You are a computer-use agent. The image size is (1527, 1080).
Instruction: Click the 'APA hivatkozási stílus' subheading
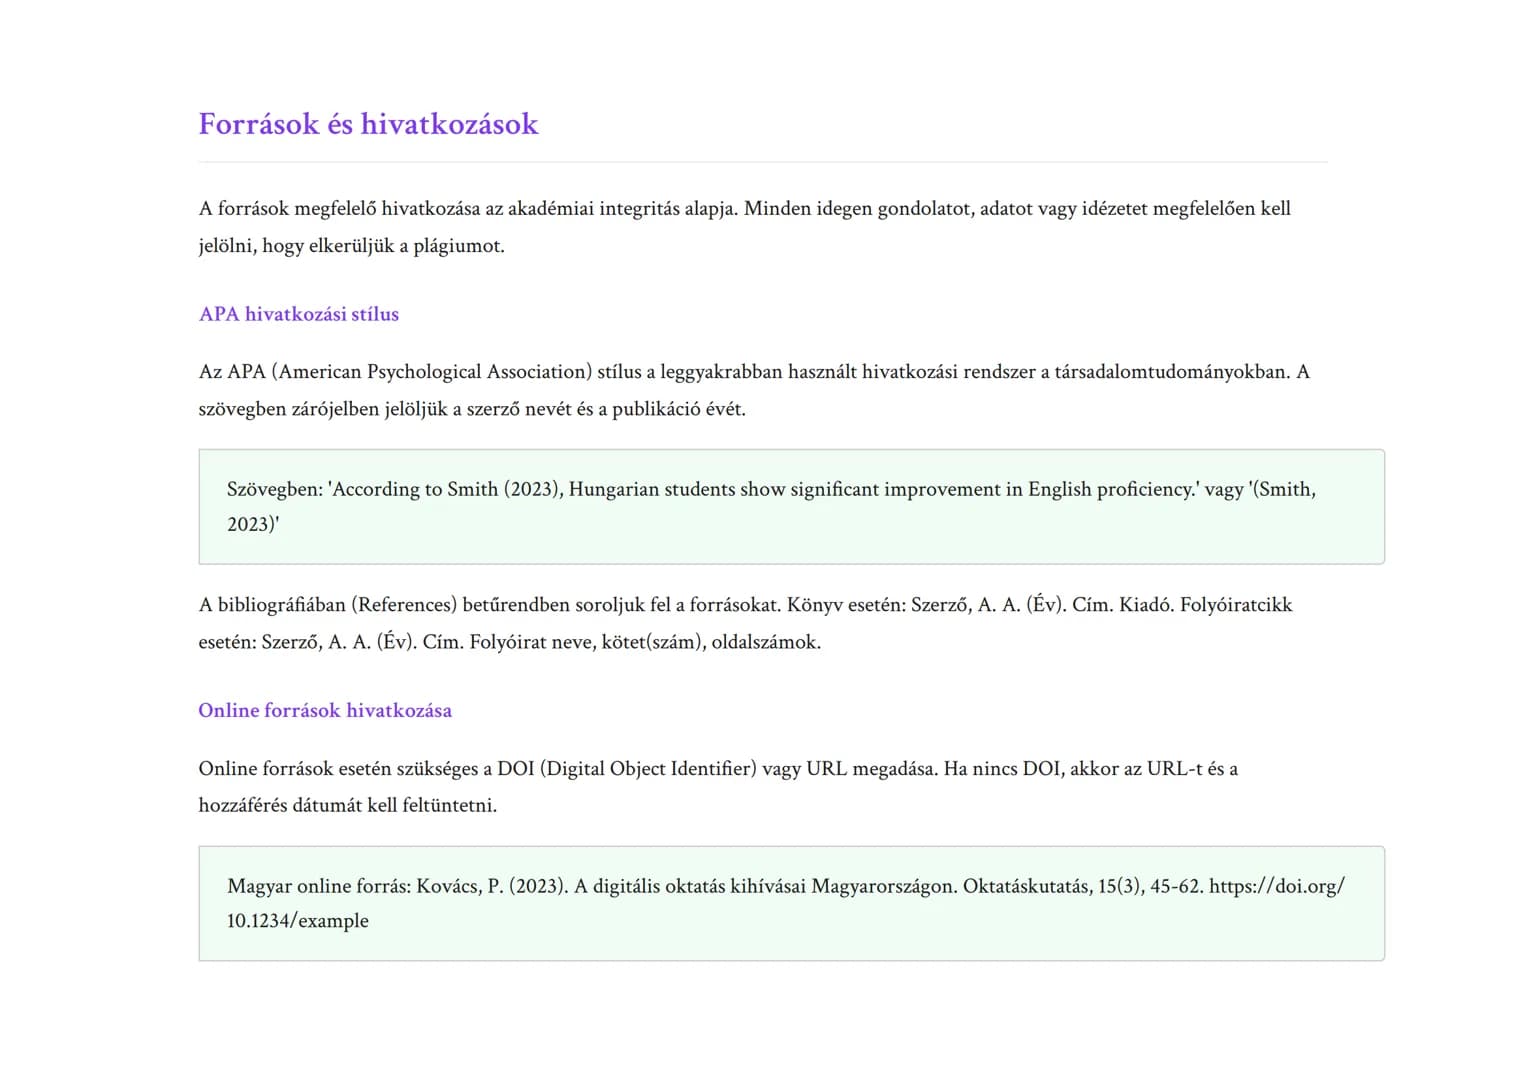298,314
